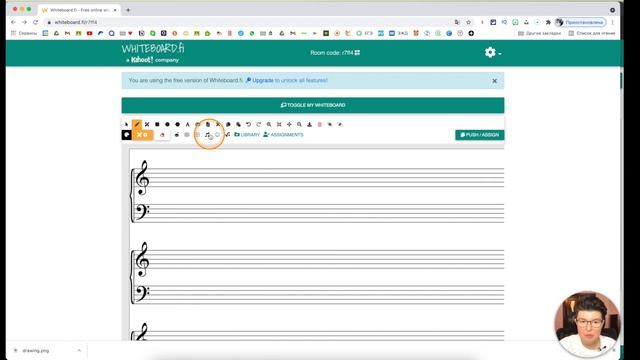Viewport: 640px width, 360px height.
Task: Show room code QR grid icon
Action: click(x=357, y=53)
